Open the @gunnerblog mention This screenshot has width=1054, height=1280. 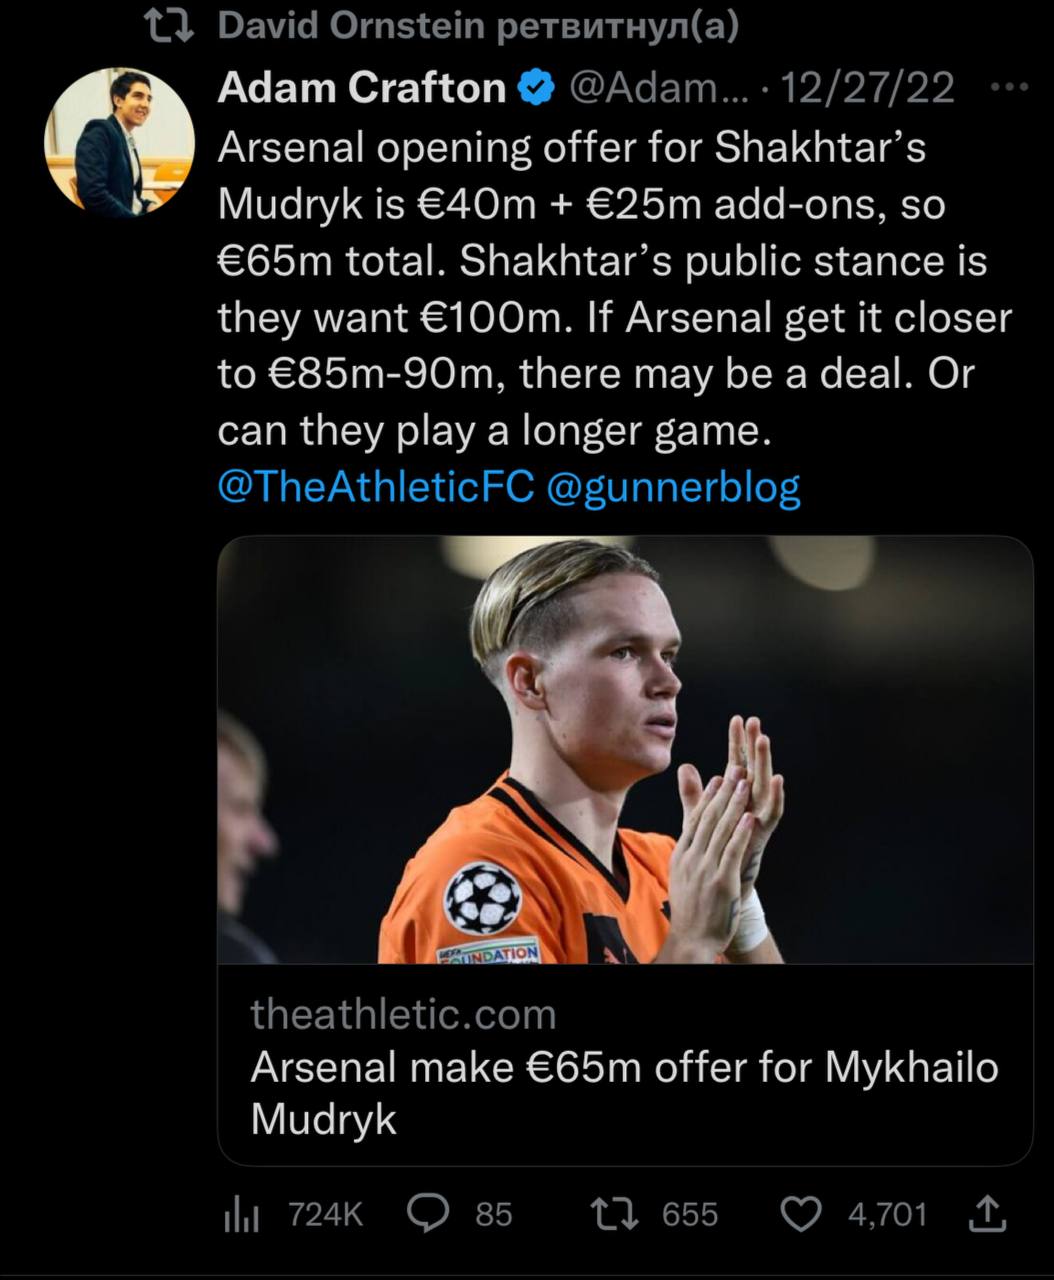point(673,487)
